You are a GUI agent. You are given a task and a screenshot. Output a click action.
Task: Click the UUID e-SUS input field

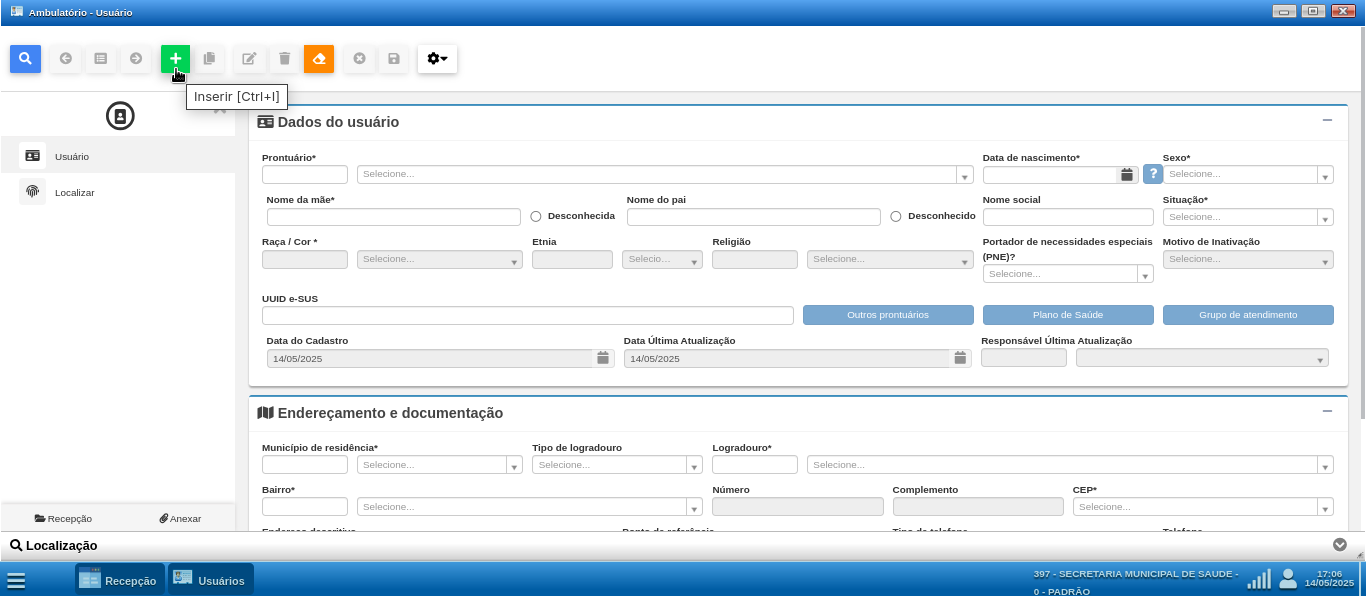pyautogui.click(x=527, y=316)
